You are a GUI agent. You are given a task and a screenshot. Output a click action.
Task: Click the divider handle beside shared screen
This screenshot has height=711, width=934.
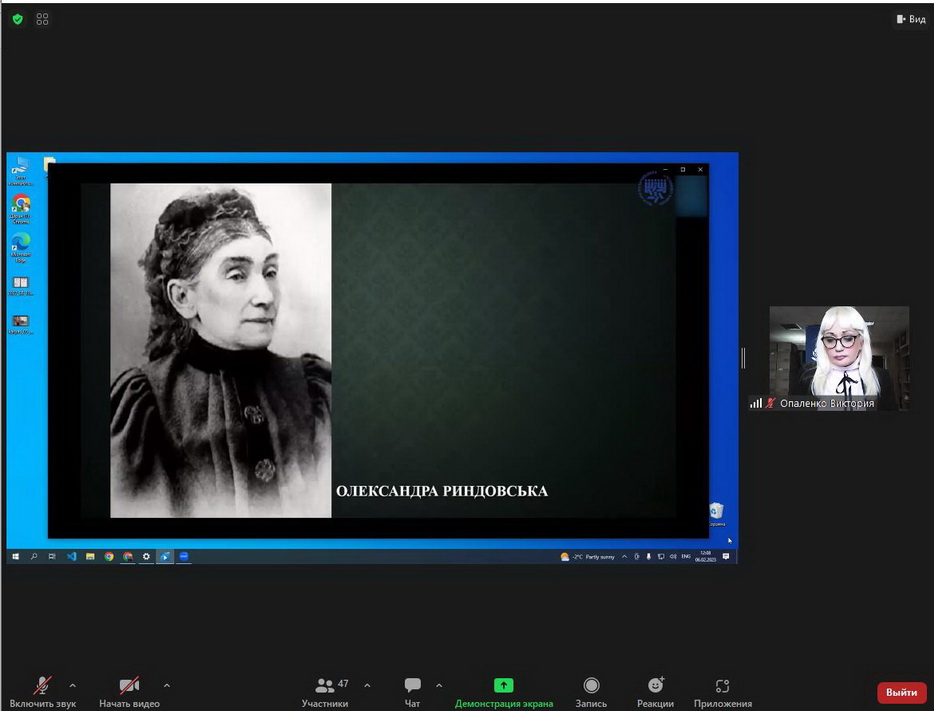point(743,357)
